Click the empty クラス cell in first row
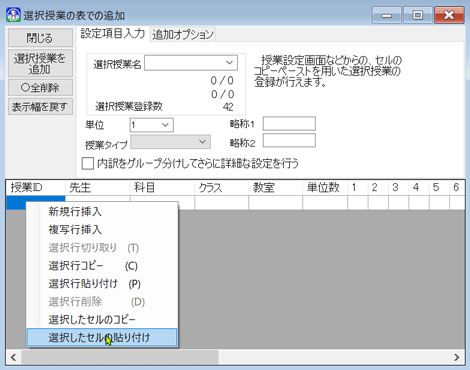The image size is (470, 370). [x=222, y=203]
